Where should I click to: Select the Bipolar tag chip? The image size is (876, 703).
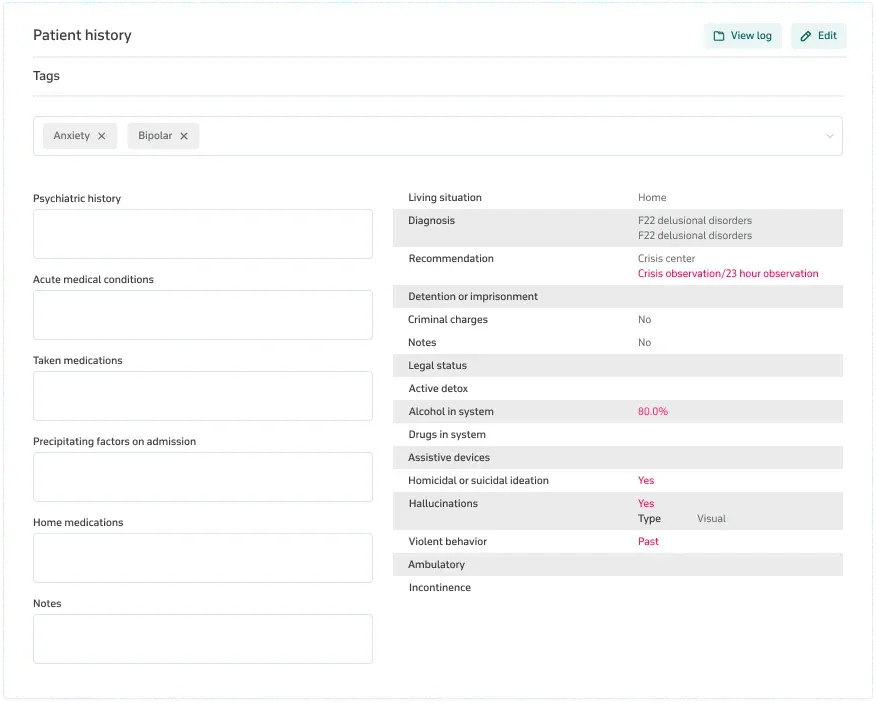coord(155,136)
